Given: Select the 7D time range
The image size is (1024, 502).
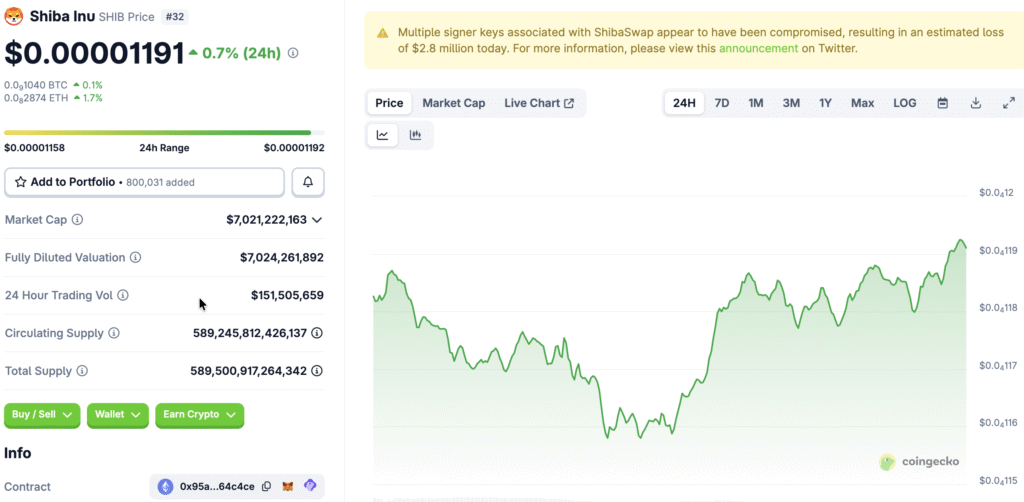Looking at the screenshot, I should click(x=721, y=103).
